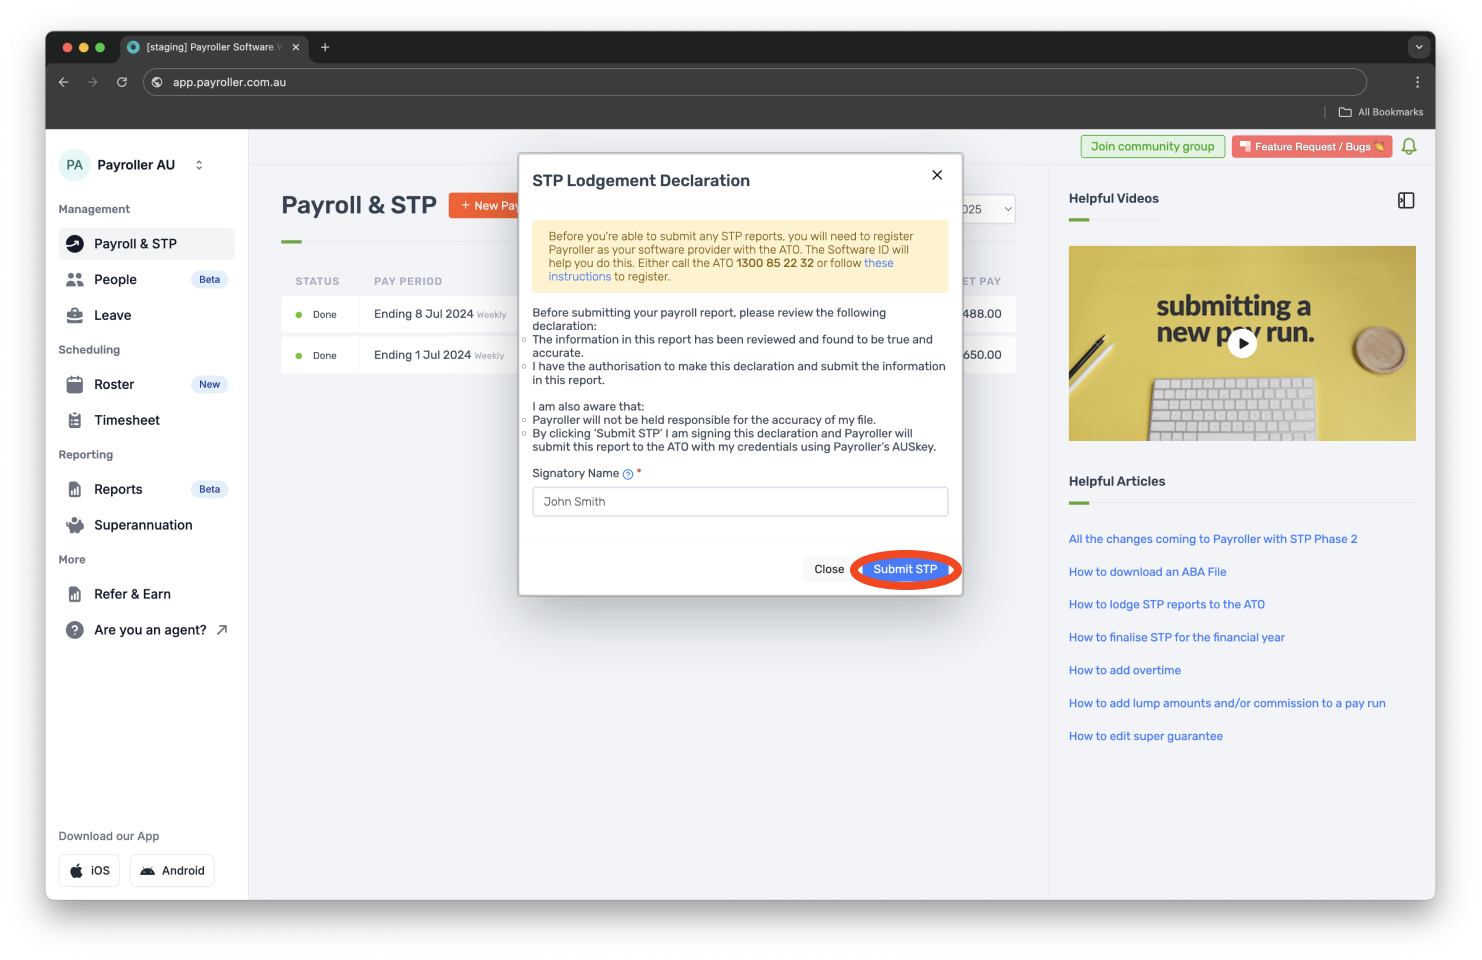Click the Refer & Earn icon
The width and height of the screenshot is (1482, 960).
pyautogui.click(x=75, y=594)
